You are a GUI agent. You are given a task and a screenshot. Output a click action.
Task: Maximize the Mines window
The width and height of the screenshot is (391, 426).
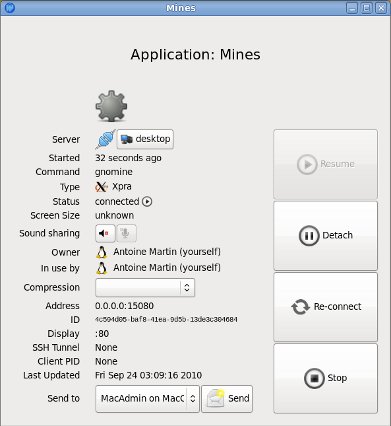366,8
